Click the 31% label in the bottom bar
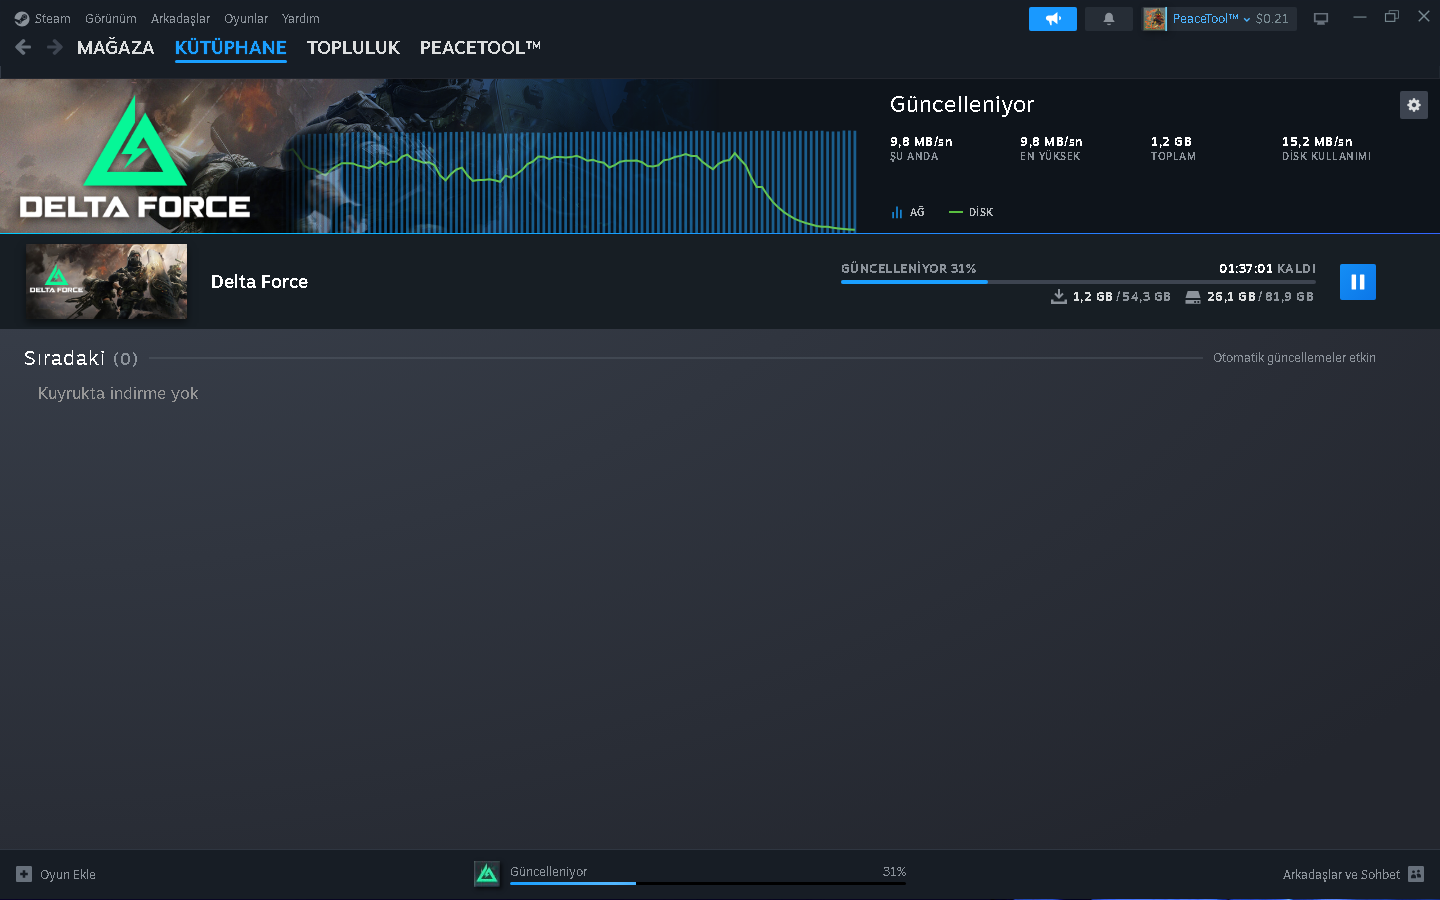 tap(894, 872)
